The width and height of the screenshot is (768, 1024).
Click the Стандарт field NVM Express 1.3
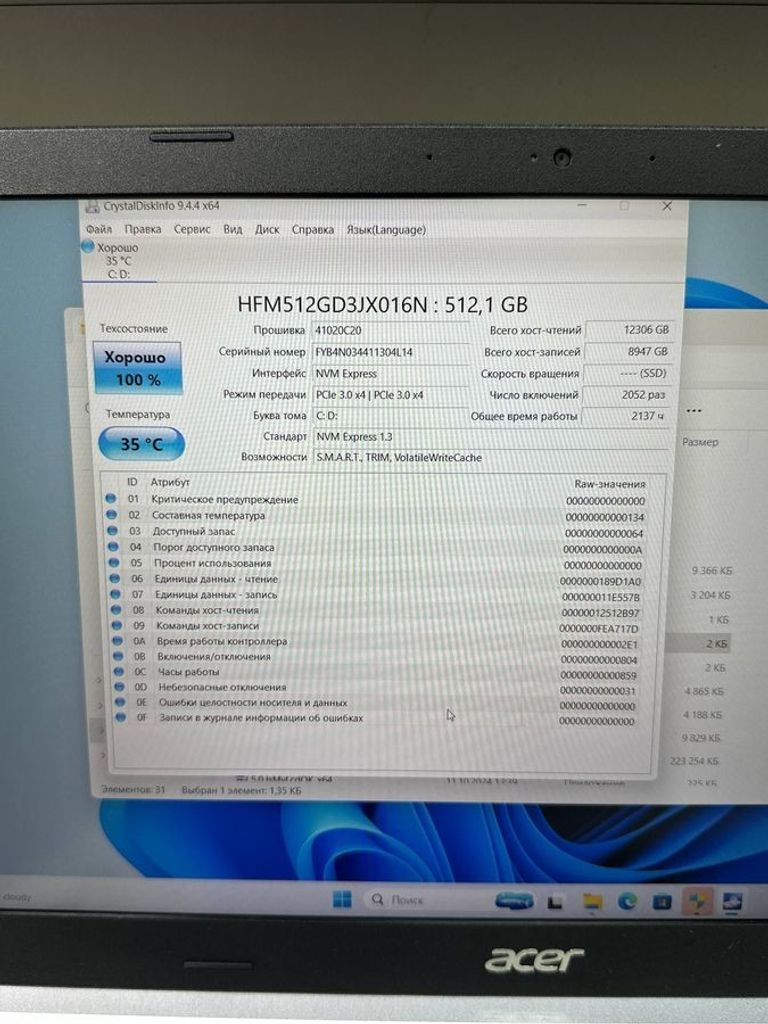click(491, 437)
